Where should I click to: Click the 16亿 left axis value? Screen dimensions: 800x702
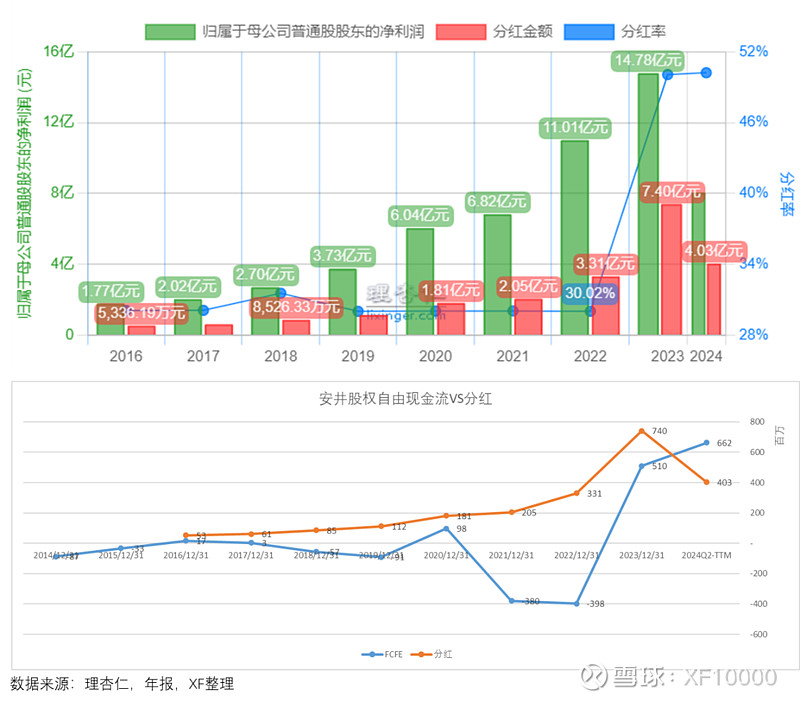(x=59, y=52)
